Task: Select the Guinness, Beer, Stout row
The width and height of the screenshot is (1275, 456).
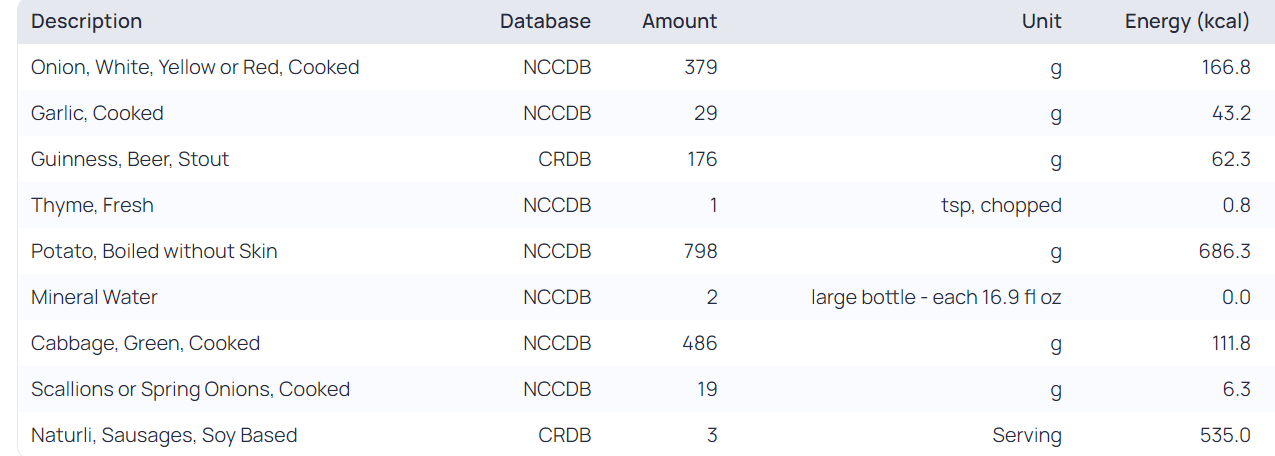Action: (x=130, y=159)
